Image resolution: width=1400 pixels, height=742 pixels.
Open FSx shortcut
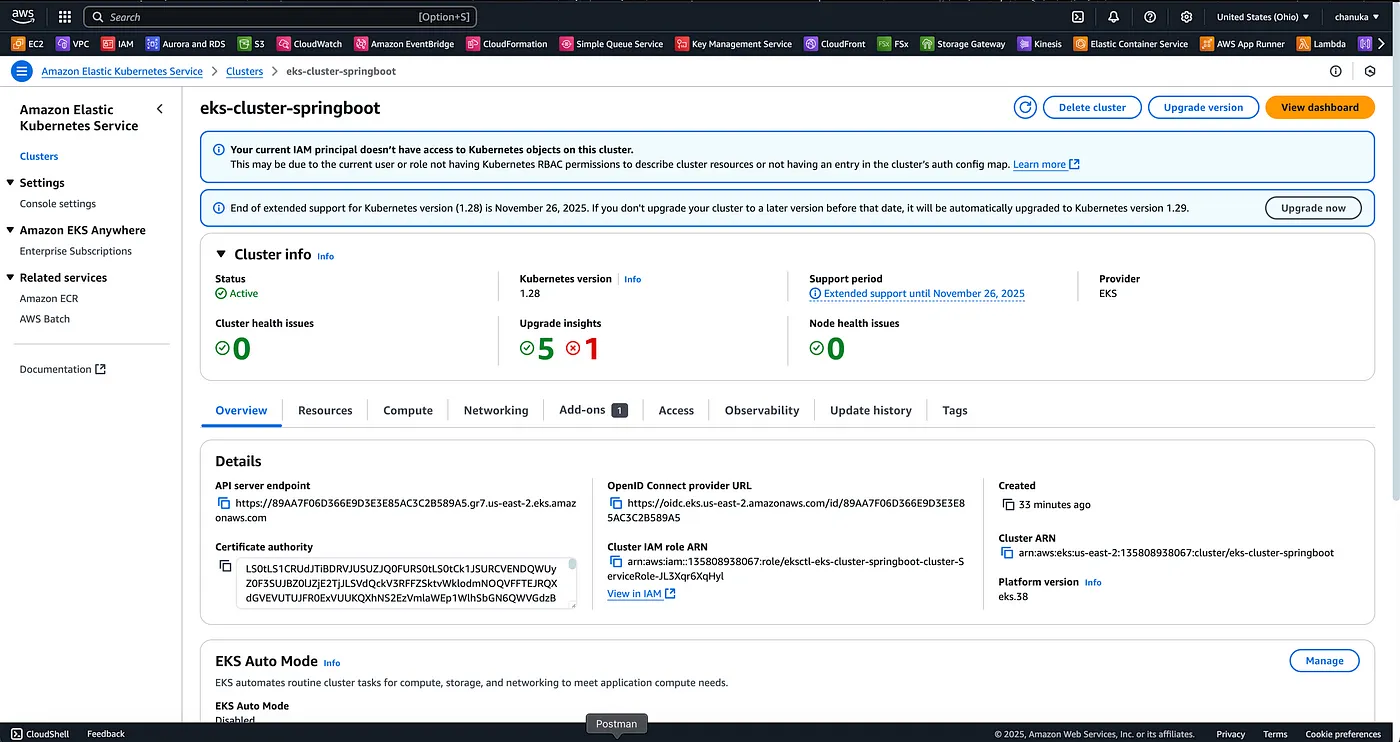tap(893, 44)
